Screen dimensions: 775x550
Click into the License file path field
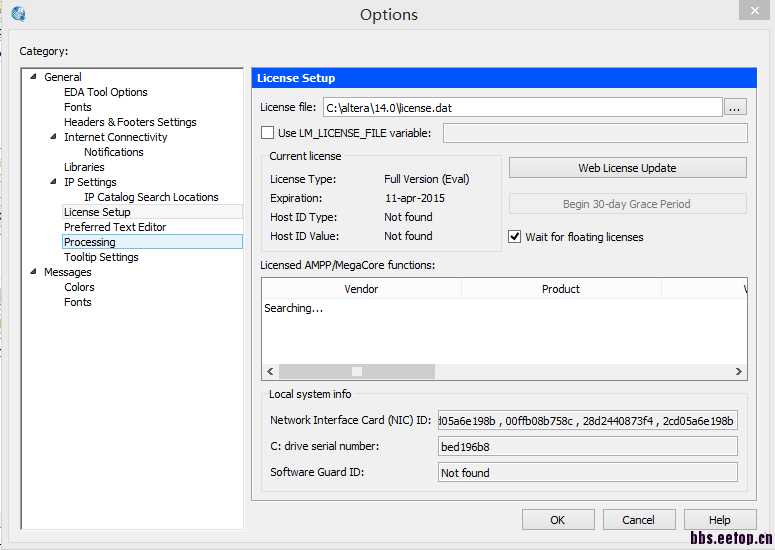520,107
